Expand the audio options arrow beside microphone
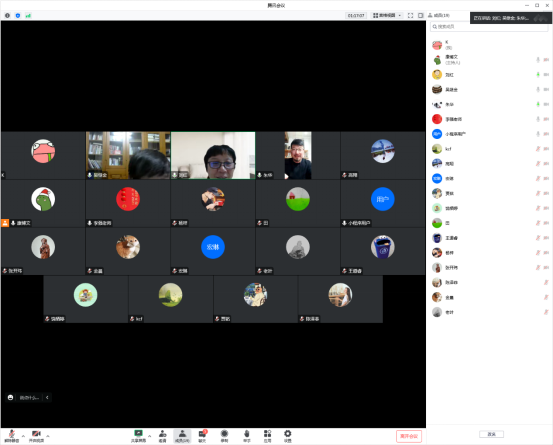 pyautogui.click(x=23, y=436)
